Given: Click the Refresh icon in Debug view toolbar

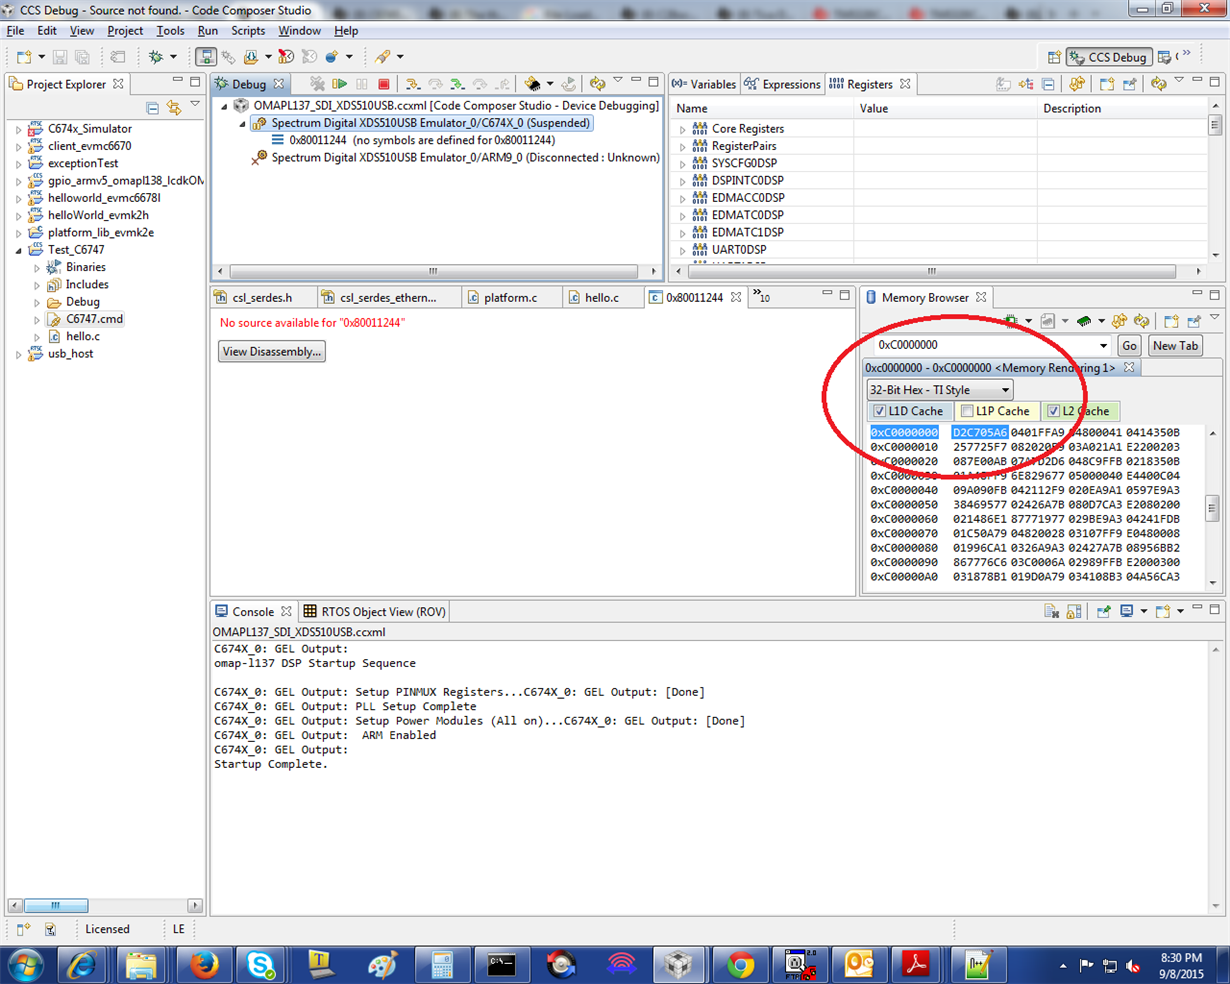Looking at the screenshot, I should point(597,84).
